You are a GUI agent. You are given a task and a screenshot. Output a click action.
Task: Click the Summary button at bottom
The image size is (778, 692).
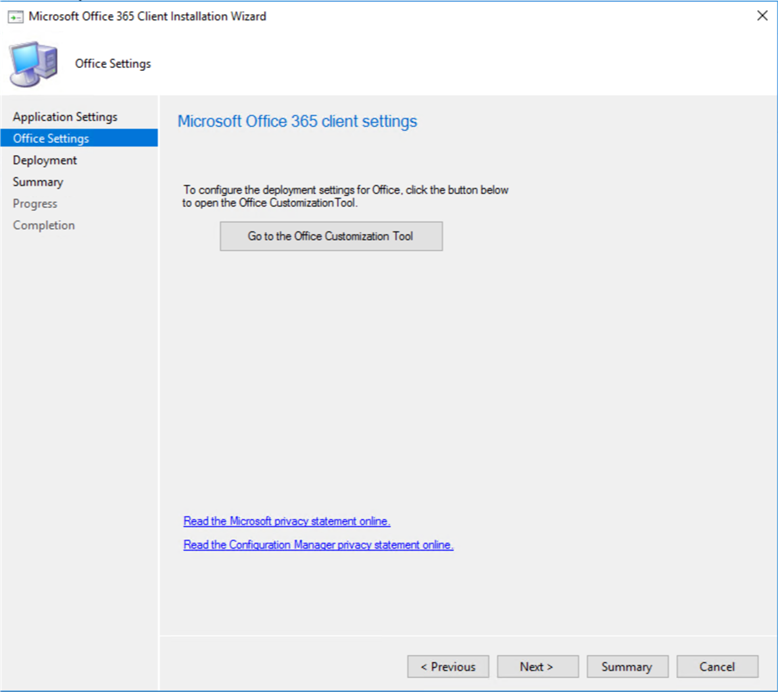coord(627,667)
